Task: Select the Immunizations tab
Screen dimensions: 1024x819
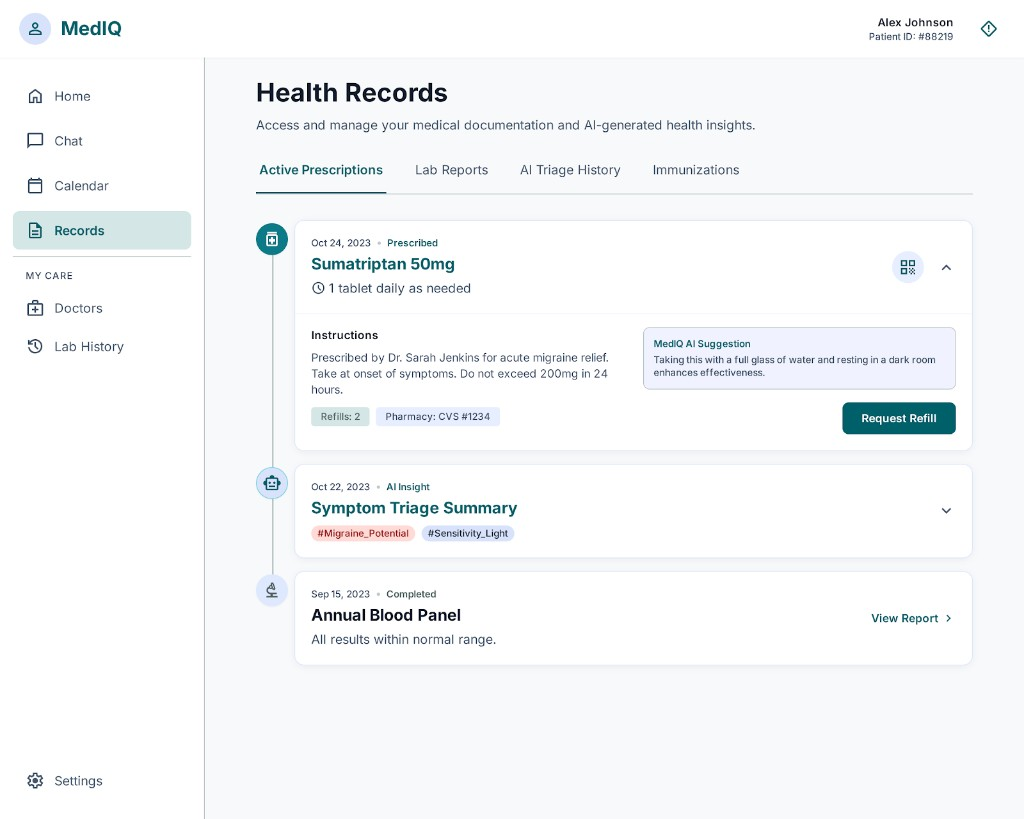Action: (x=696, y=170)
